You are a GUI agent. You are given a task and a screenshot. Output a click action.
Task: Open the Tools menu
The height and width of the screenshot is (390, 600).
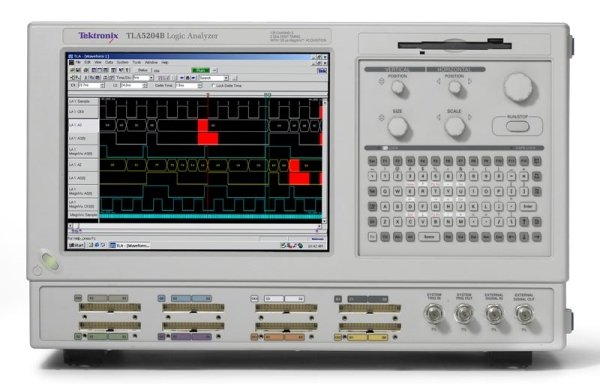[137, 62]
